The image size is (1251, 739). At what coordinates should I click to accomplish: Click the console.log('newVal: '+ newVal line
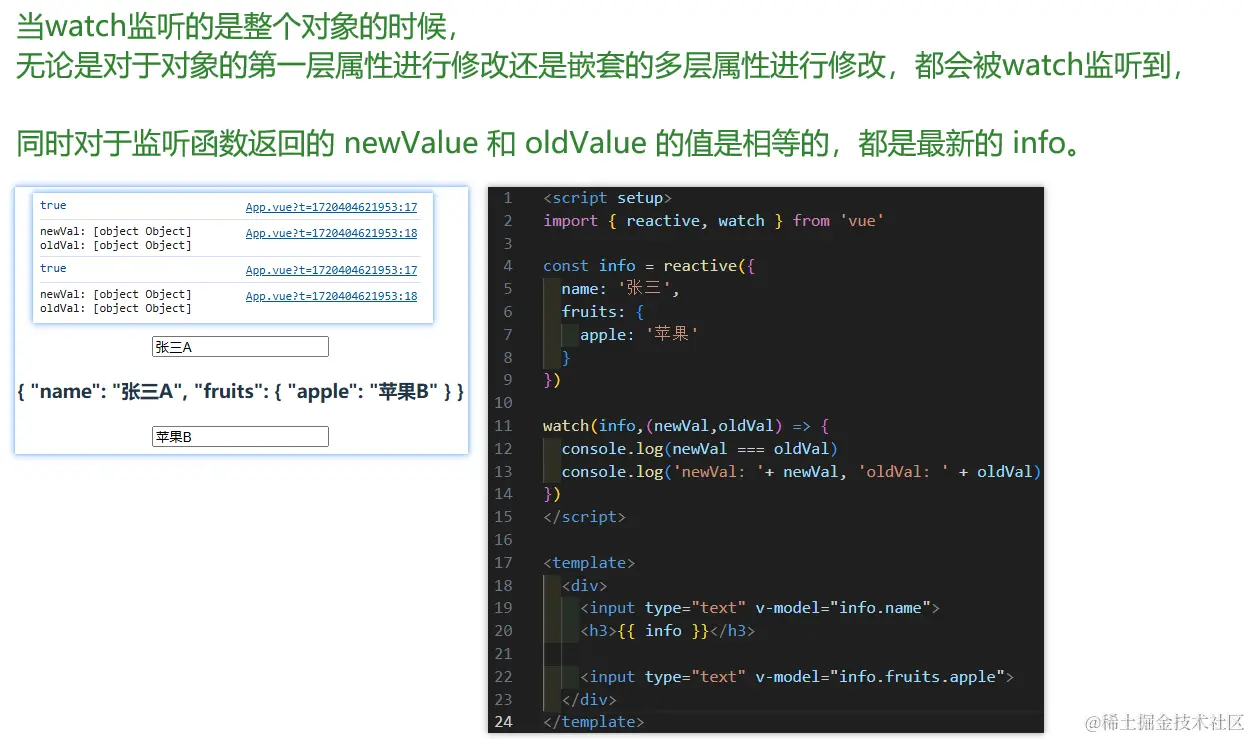click(x=801, y=472)
